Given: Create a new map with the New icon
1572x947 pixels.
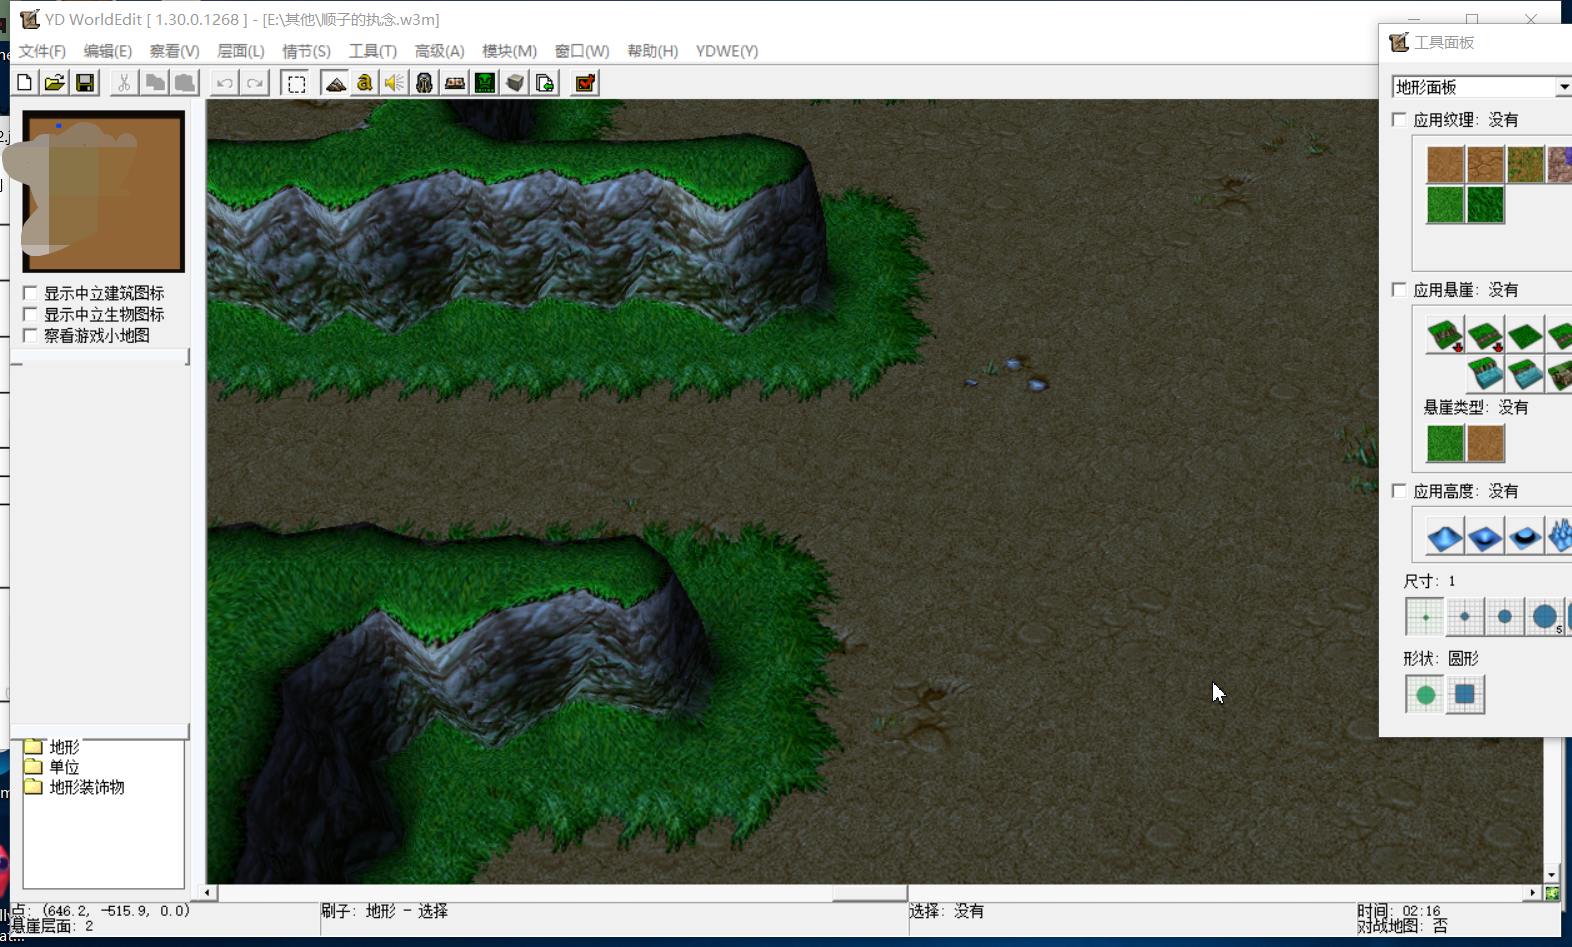Looking at the screenshot, I should (x=25, y=83).
